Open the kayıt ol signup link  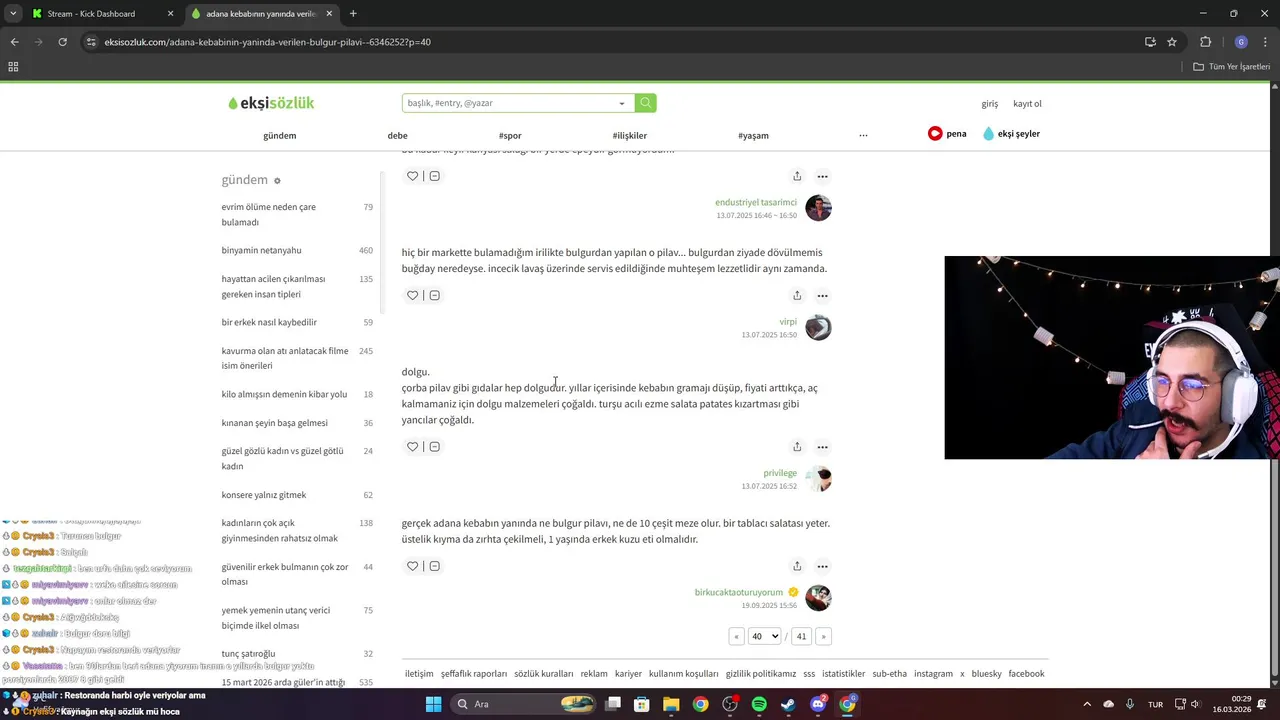(1027, 104)
